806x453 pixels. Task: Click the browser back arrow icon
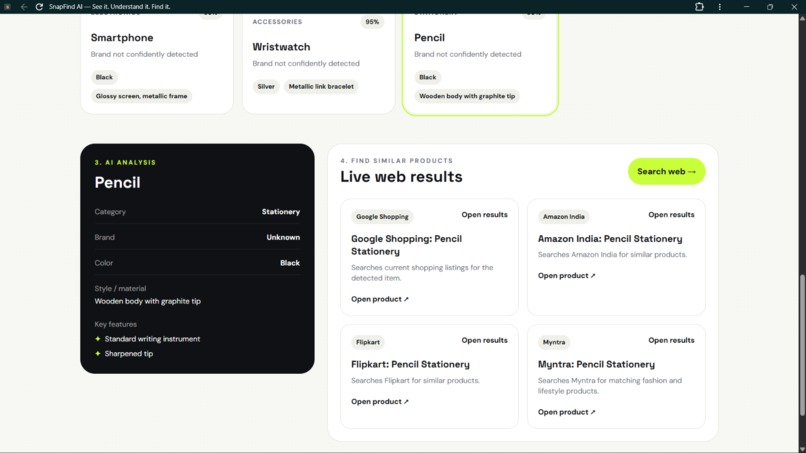tap(24, 7)
